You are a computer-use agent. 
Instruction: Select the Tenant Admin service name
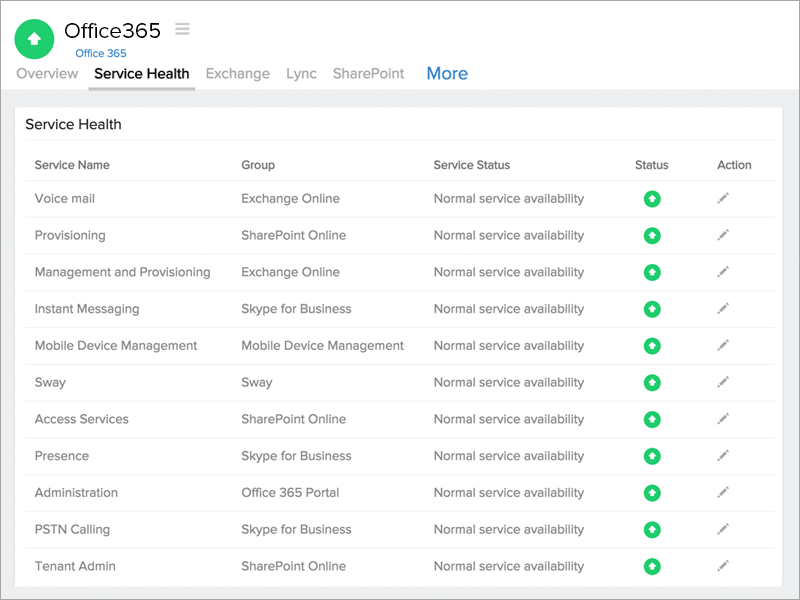pyautogui.click(x=75, y=566)
